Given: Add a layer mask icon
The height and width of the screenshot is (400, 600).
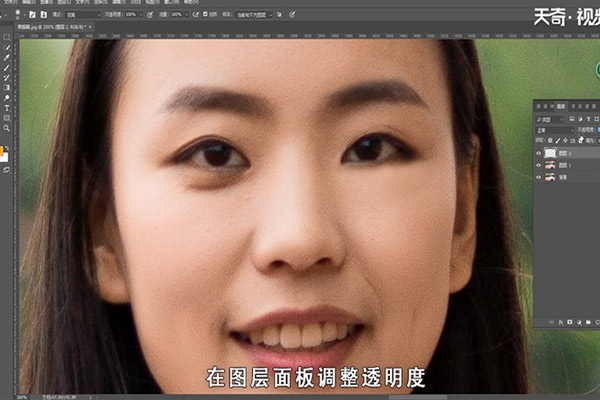Looking at the screenshot, I should tap(570, 322).
